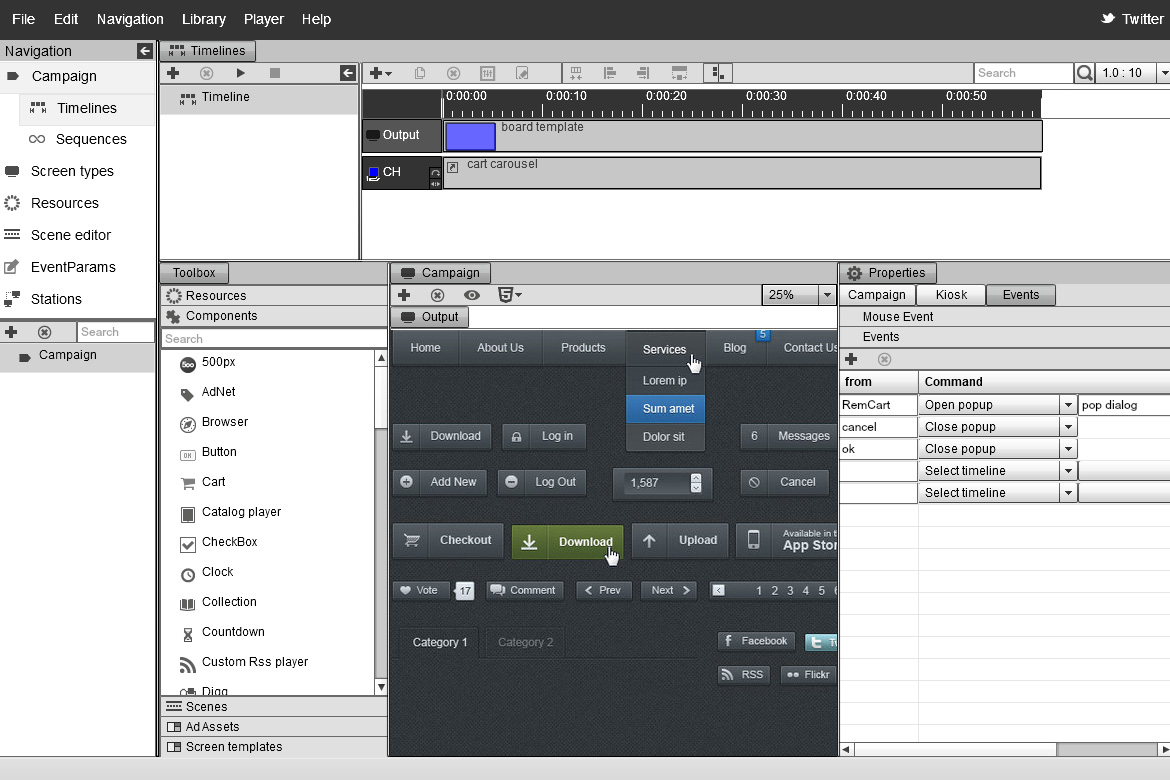Click the Twitter bird icon
This screenshot has height=780, width=1170.
click(x=1108, y=19)
